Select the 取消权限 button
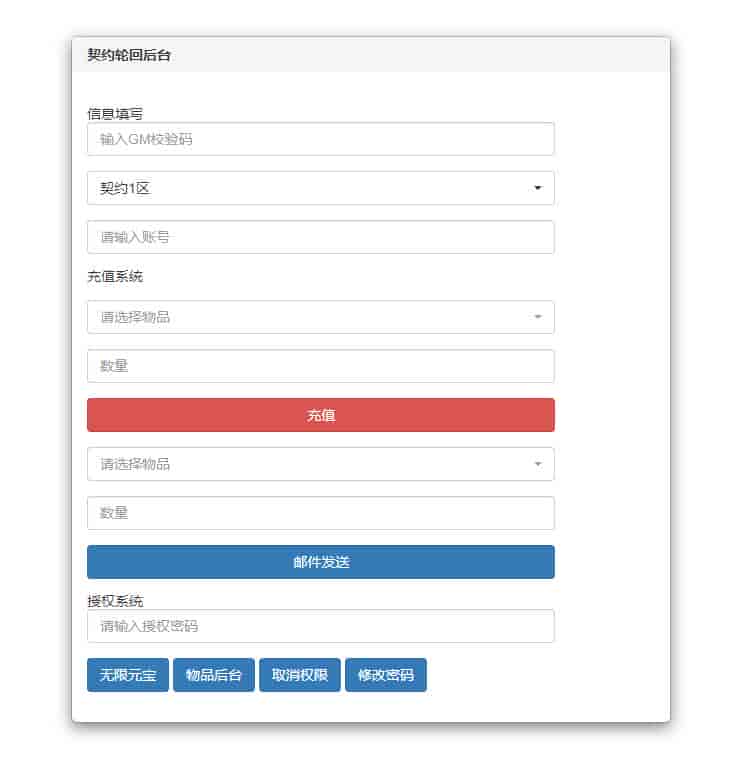Screen dimensions: 748x761 300,675
